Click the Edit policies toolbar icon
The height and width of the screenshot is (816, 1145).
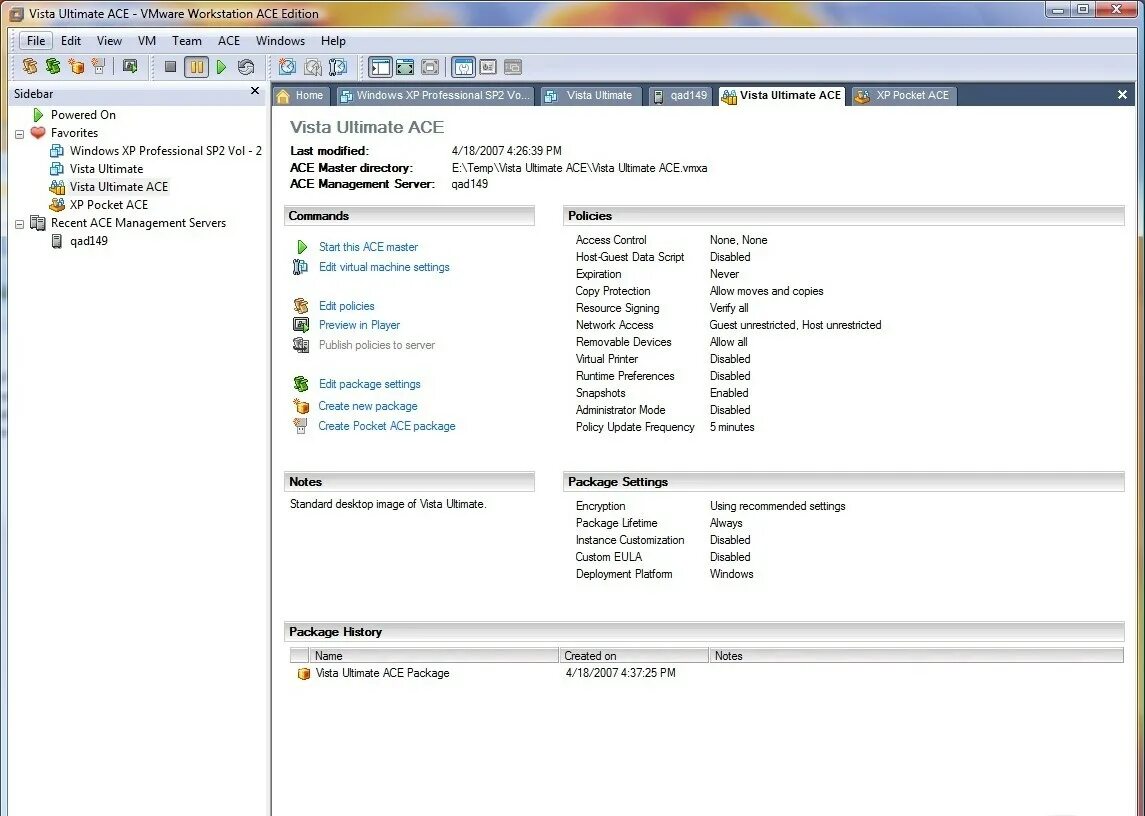tap(30, 66)
